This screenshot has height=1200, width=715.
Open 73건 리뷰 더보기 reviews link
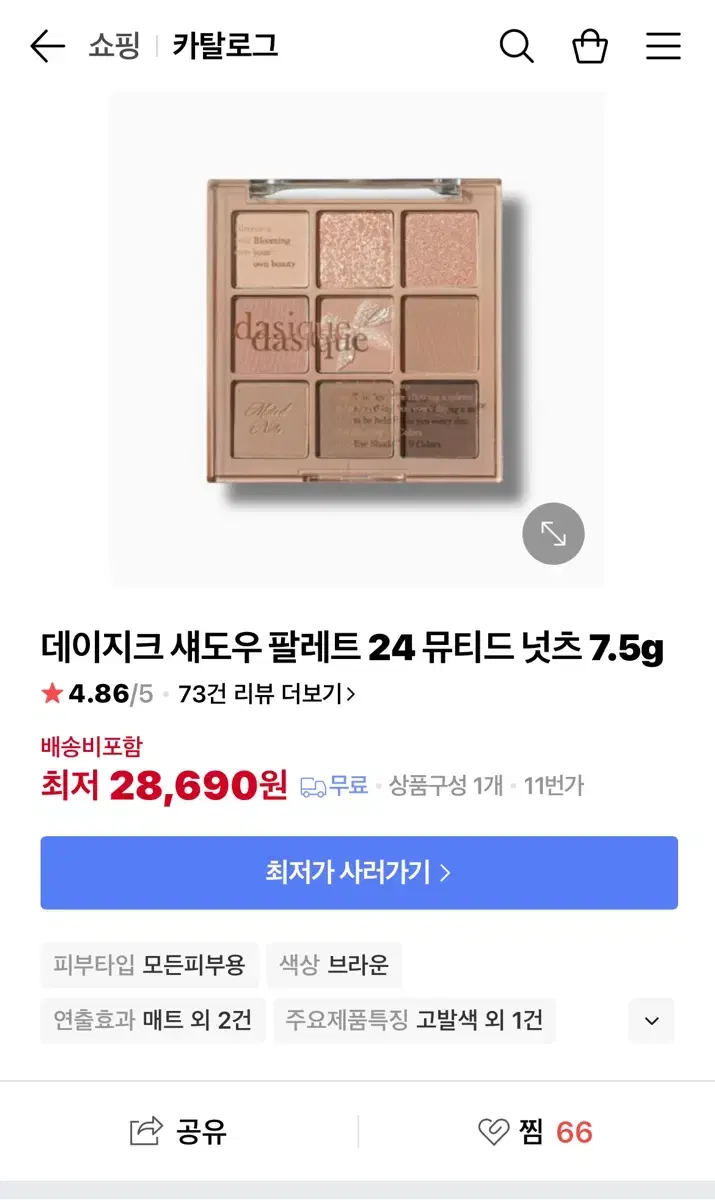[x=266, y=693]
